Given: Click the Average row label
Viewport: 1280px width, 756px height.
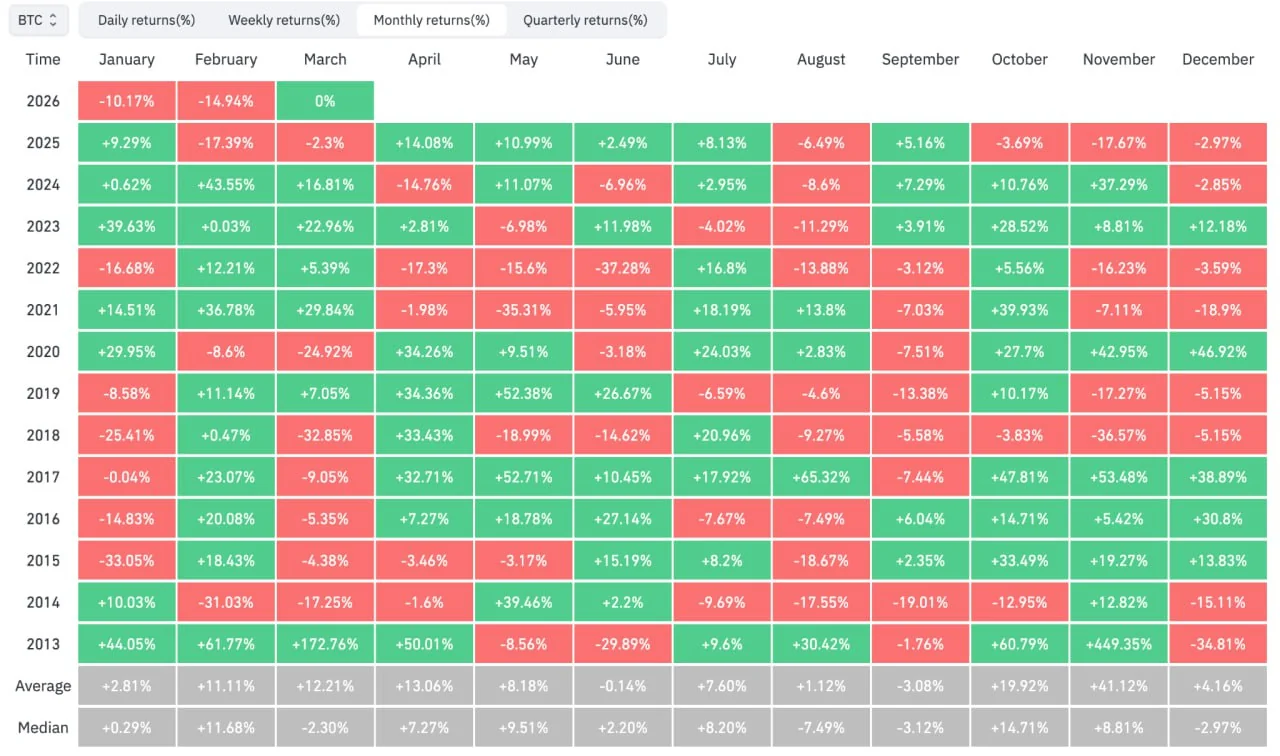Looking at the screenshot, I should [x=43, y=686].
